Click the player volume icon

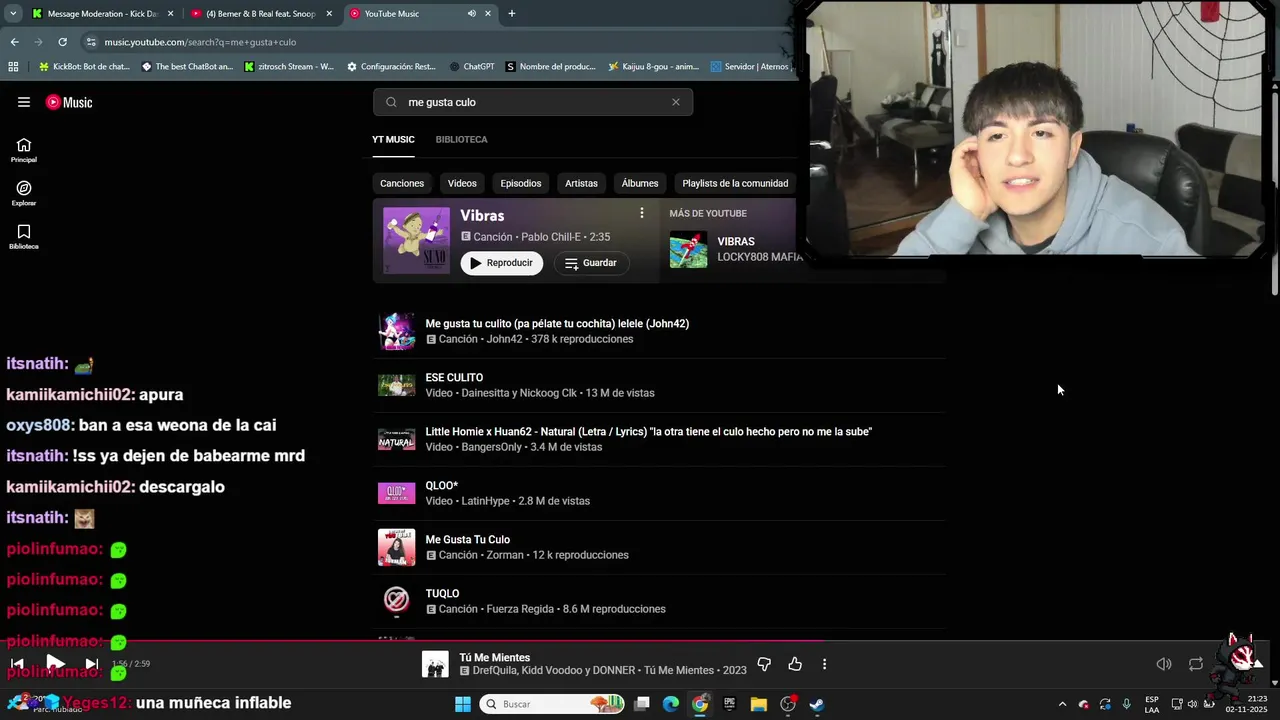point(1164,664)
